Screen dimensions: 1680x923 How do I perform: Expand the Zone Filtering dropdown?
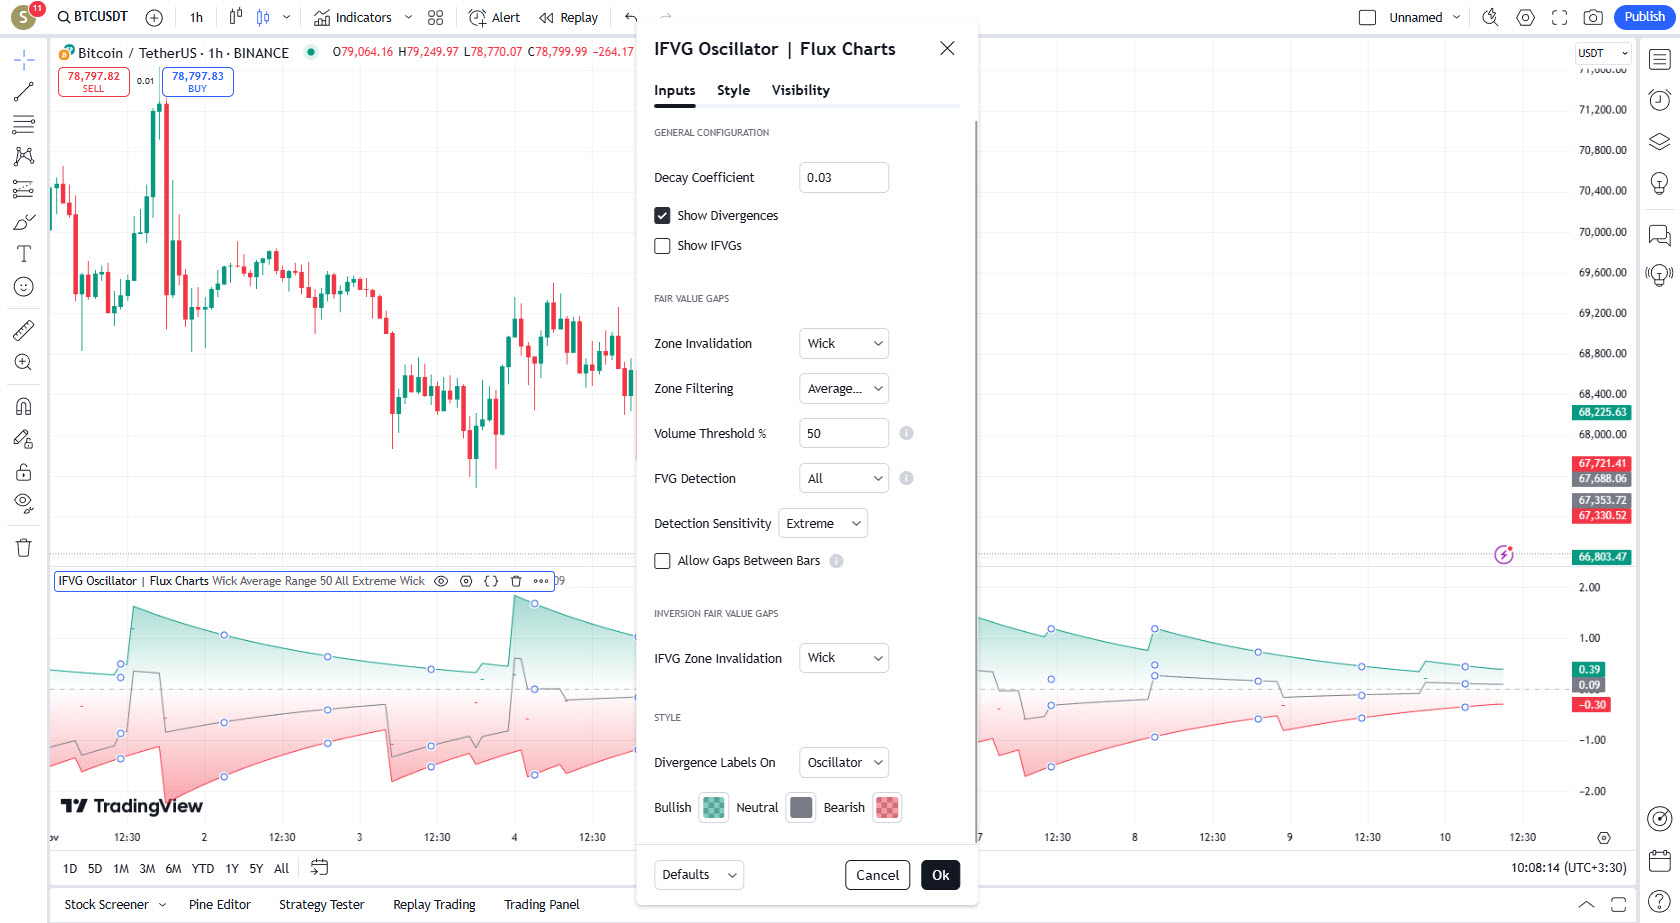[844, 389]
